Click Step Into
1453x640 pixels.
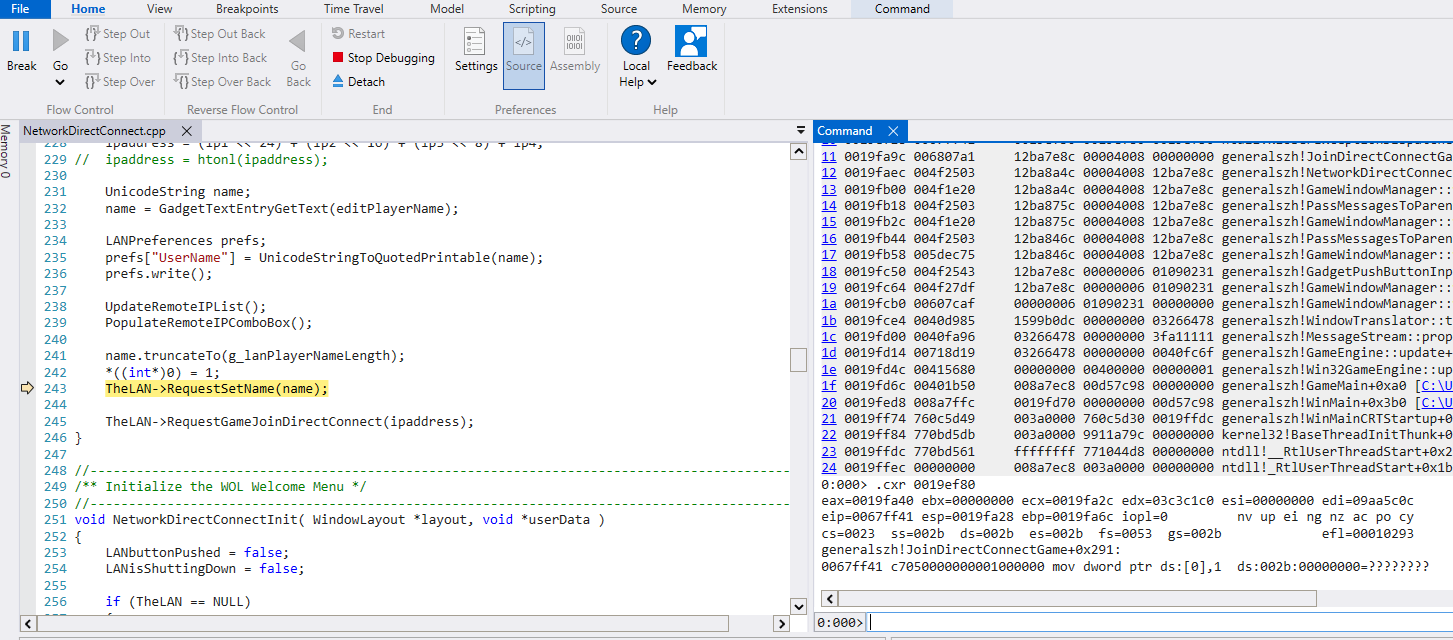[118, 58]
